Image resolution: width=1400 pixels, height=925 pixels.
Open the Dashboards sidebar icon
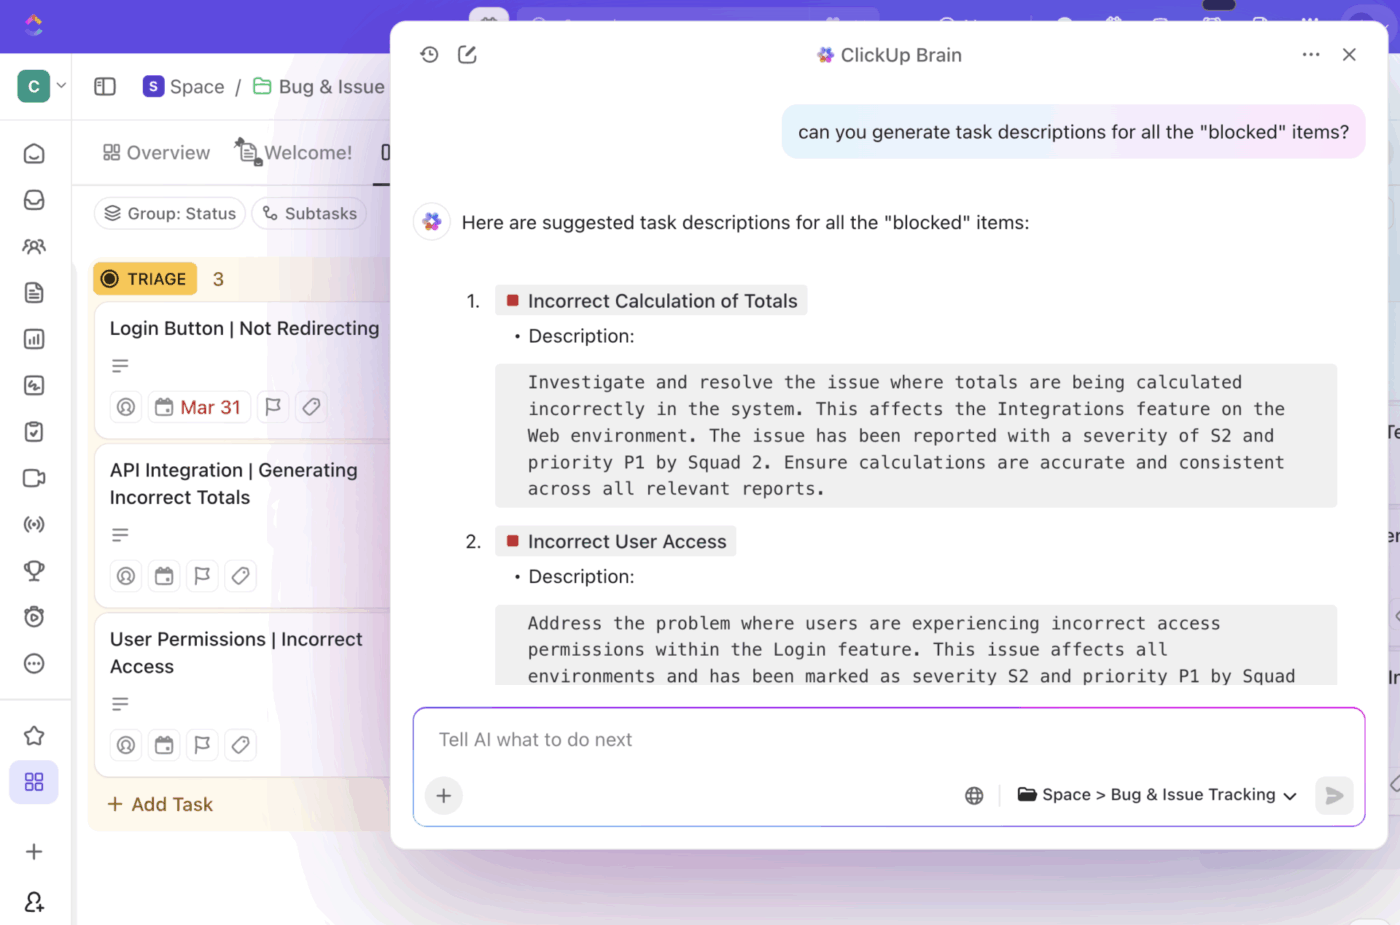(33, 339)
